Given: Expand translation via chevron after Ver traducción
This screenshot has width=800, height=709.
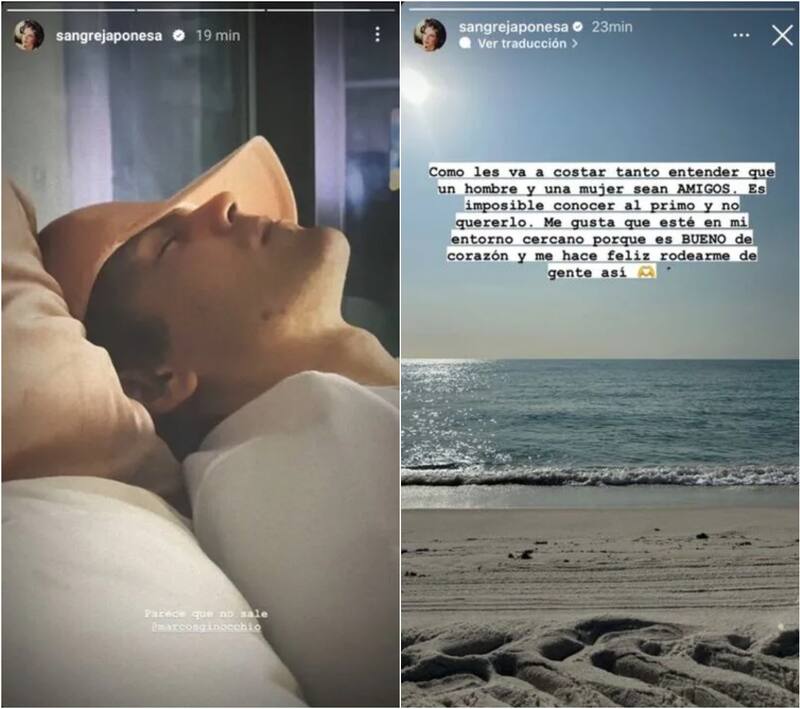Looking at the screenshot, I should 575,44.
